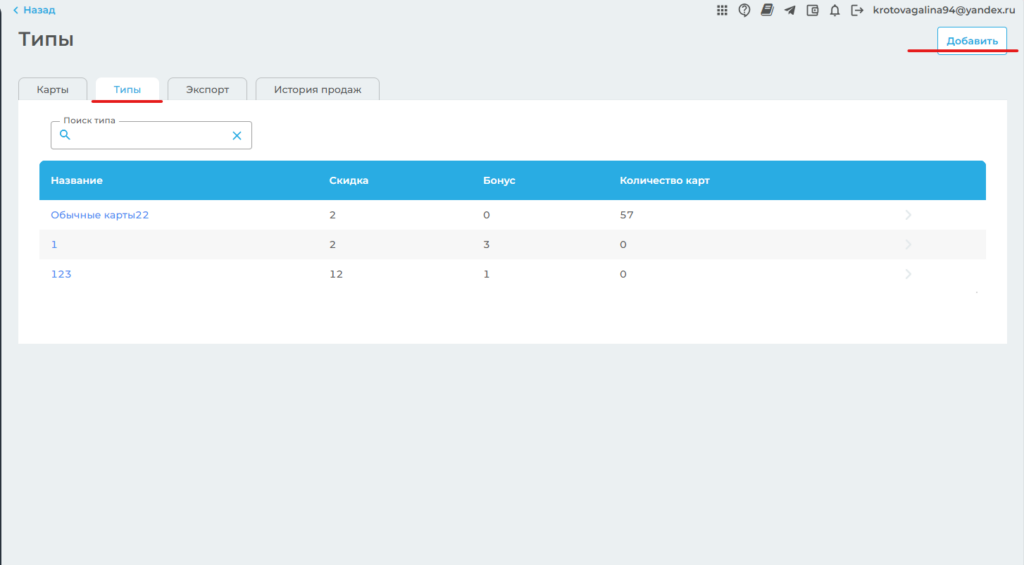
Task: Click the Telegram paper plane icon
Action: click(790, 10)
